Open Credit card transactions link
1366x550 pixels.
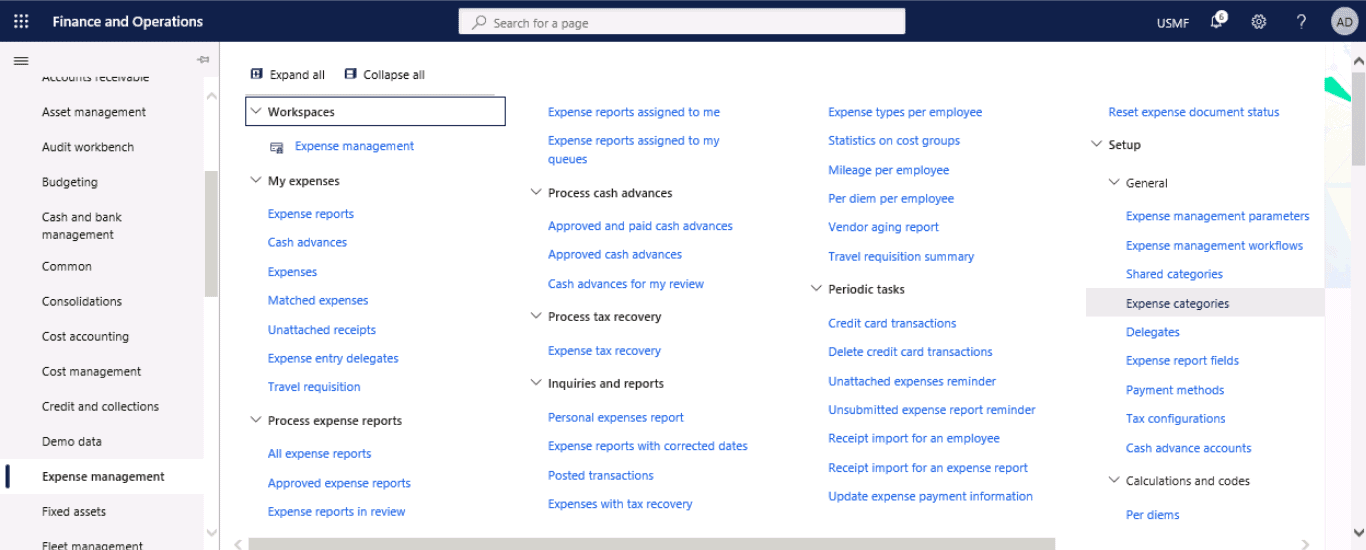pyautogui.click(x=892, y=324)
